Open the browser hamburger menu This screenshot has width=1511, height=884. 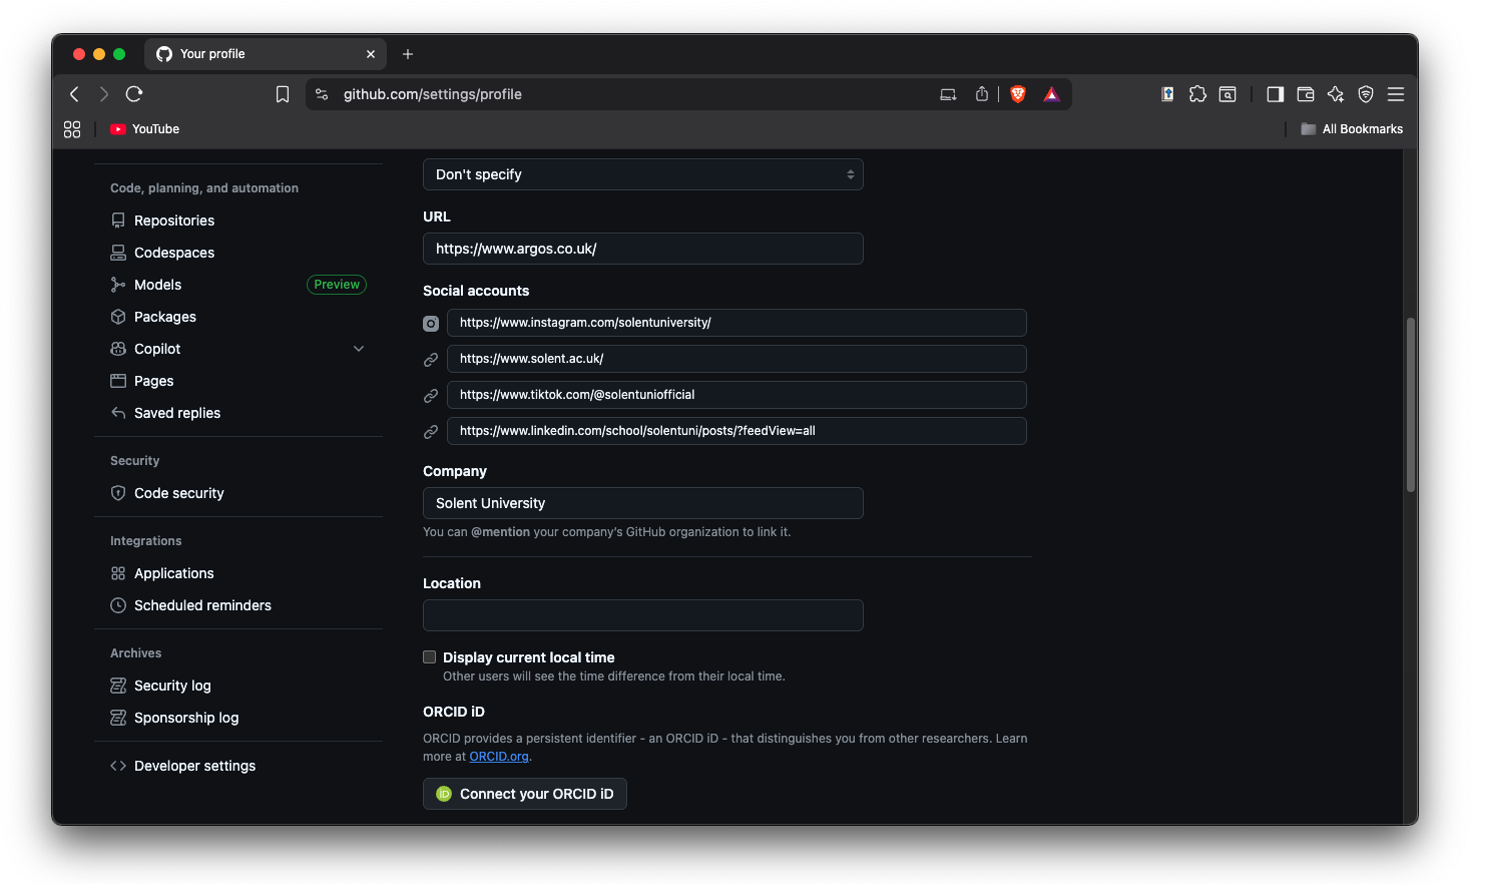(1396, 94)
